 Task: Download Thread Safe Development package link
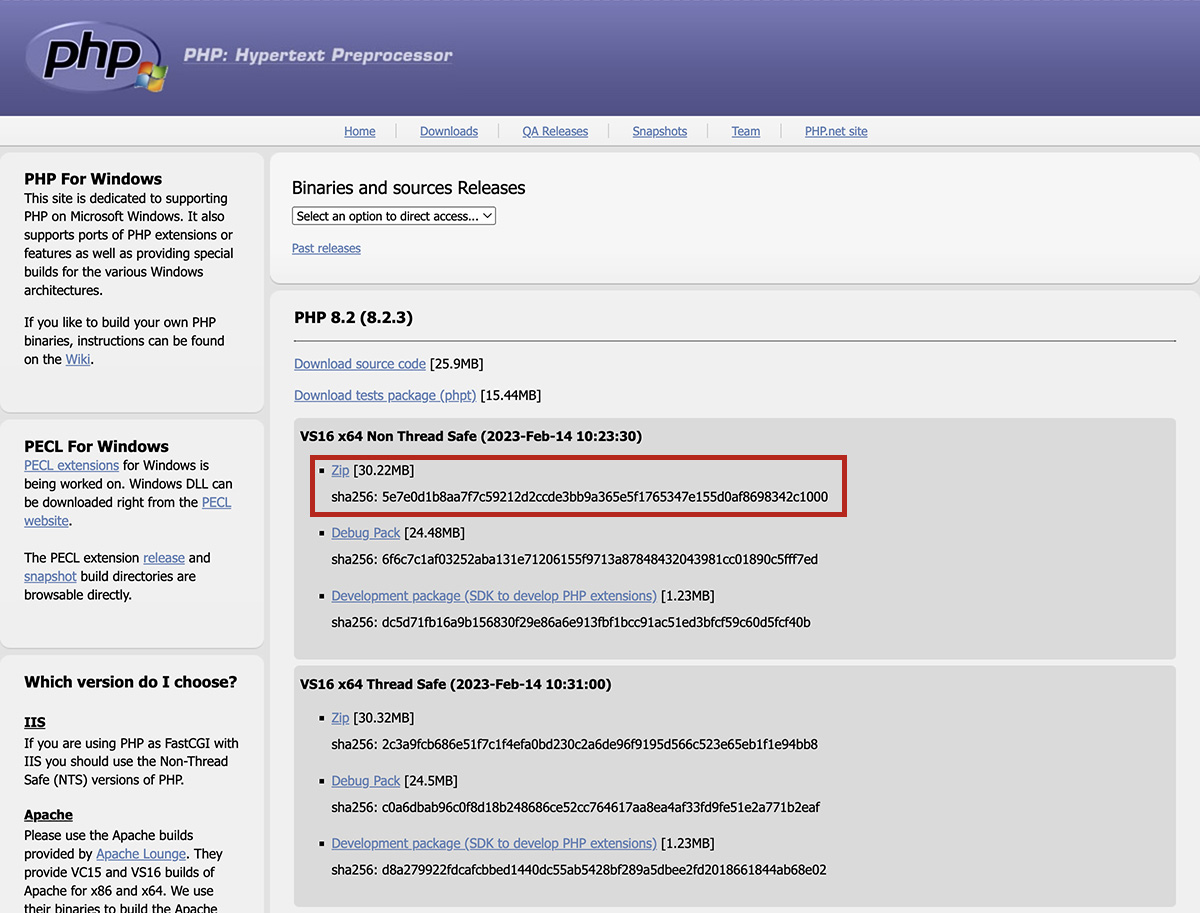tap(494, 844)
